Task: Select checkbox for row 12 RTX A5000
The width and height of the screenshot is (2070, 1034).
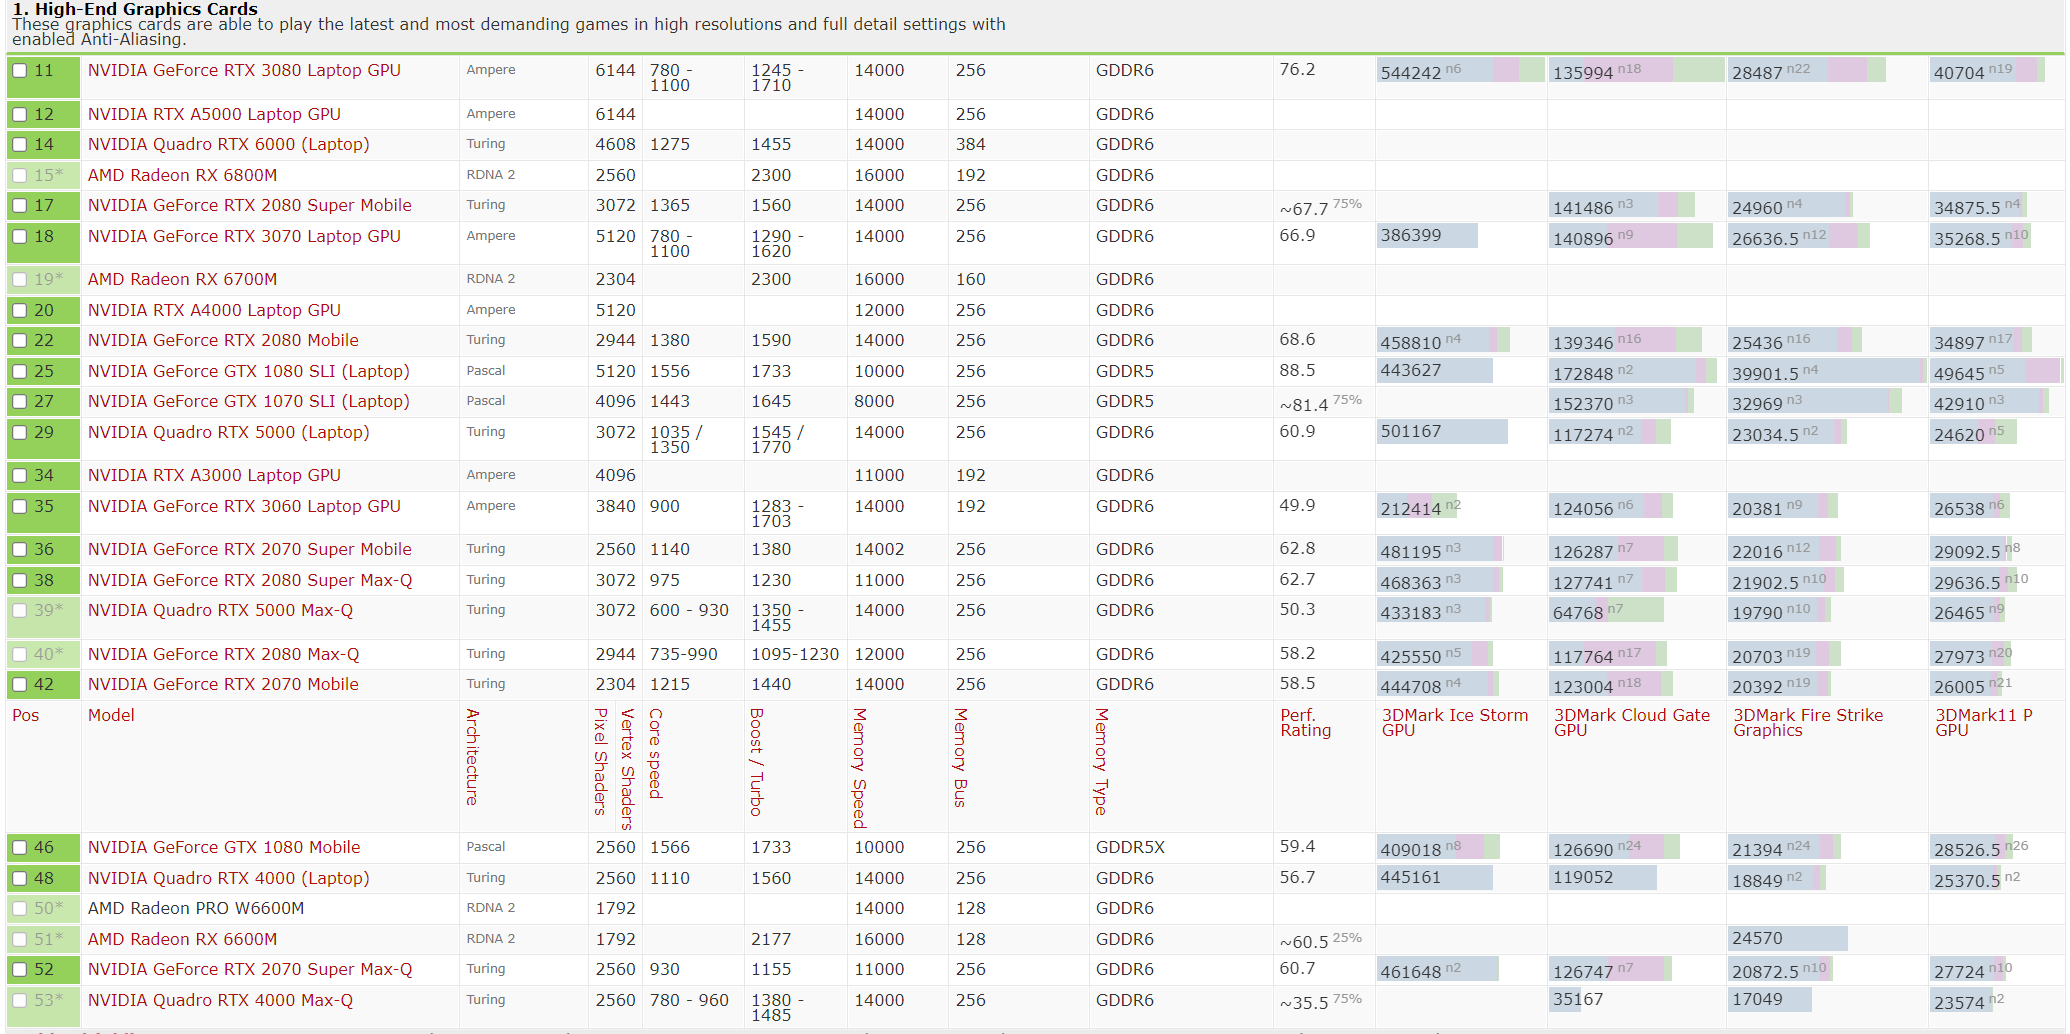Action: tap(20, 115)
